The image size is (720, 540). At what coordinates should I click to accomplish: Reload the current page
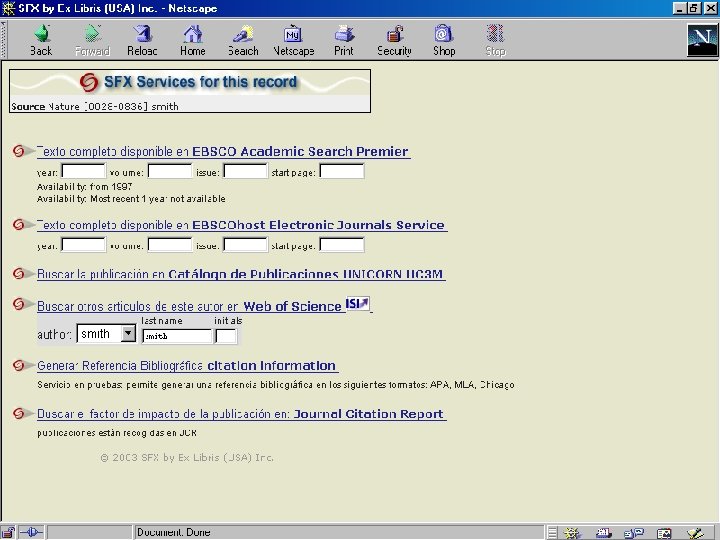(x=142, y=40)
